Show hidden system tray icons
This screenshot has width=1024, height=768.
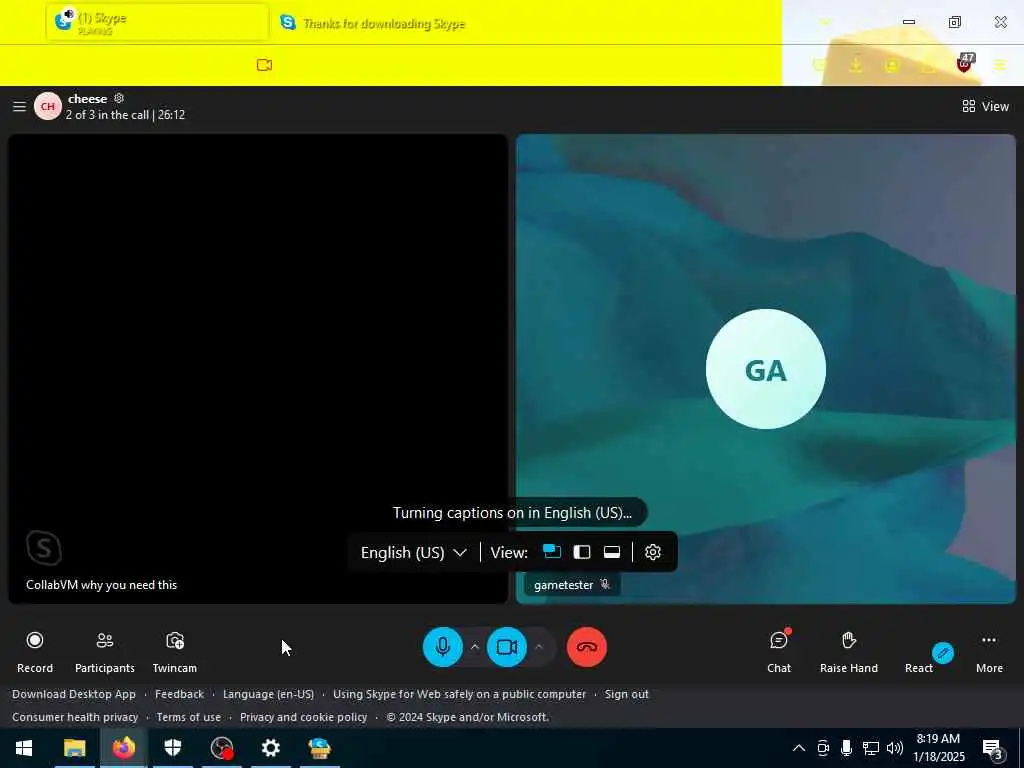(x=799, y=748)
